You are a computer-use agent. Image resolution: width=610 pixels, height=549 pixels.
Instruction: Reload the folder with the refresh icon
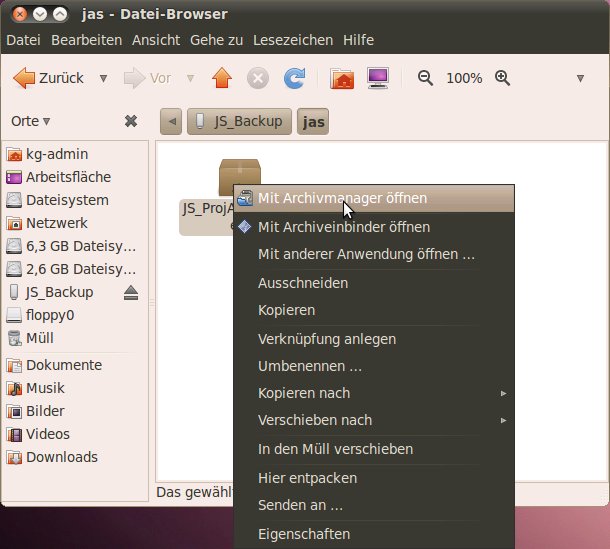[294, 78]
